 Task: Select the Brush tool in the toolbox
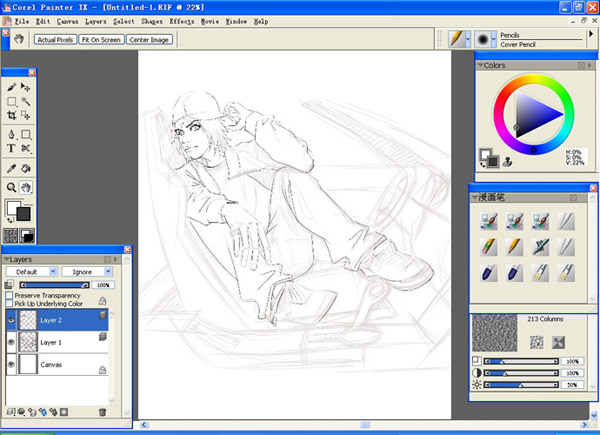click(x=11, y=88)
